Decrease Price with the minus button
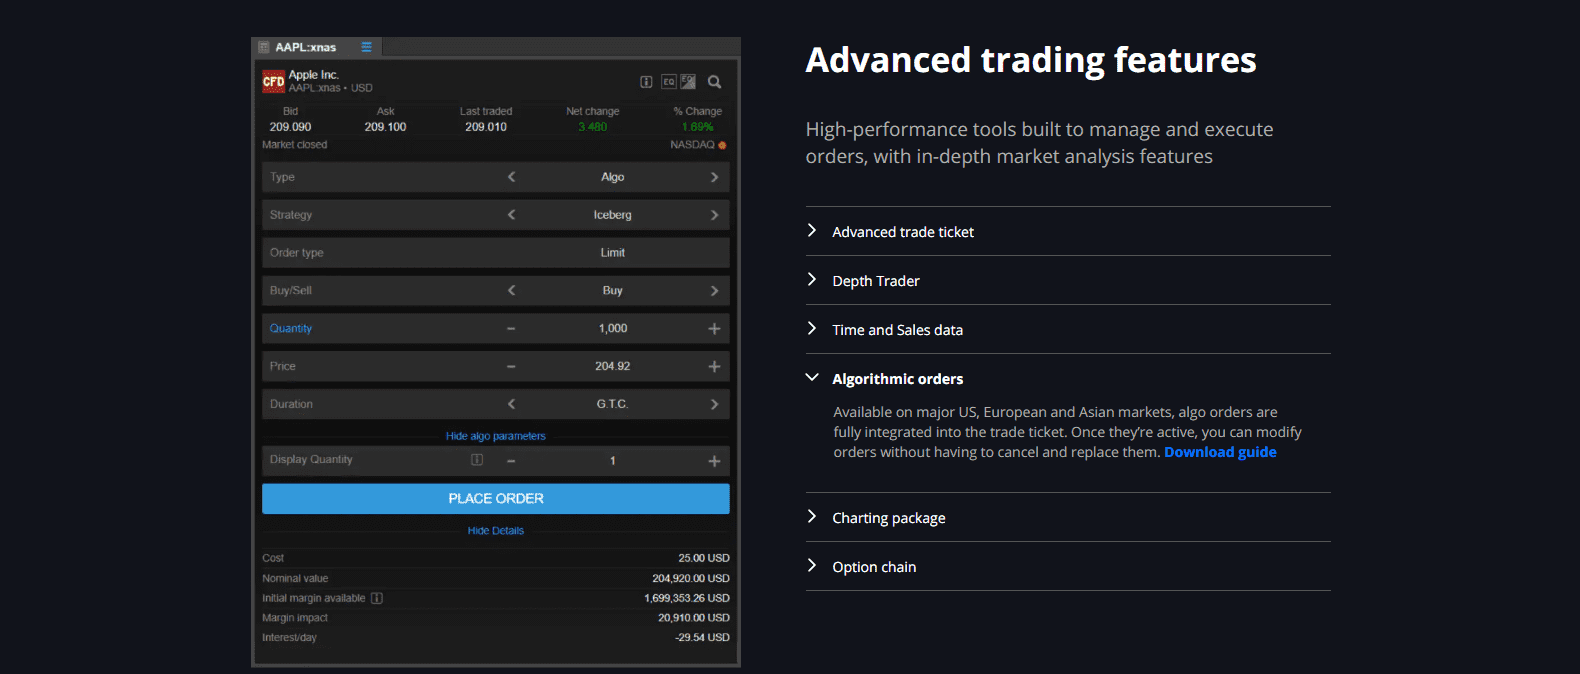Screen dimensions: 1580x674 click(x=511, y=367)
